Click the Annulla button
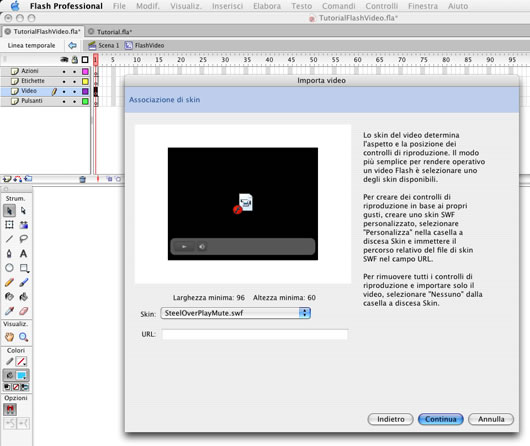The width and height of the screenshot is (530, 446). point(491,419)
